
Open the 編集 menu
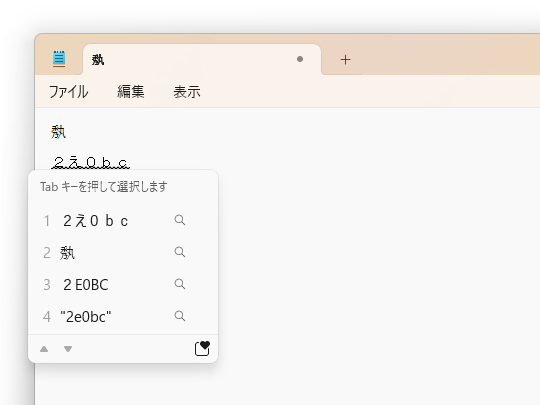coord(131,92)
